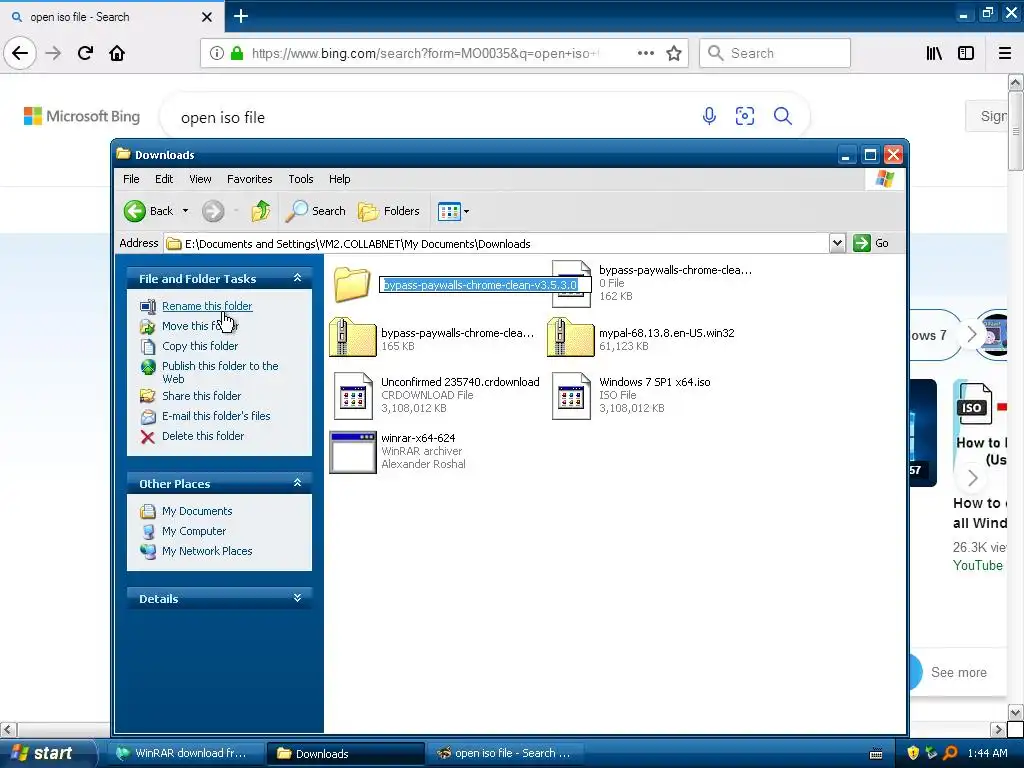Open the browser hamburger menu
The height and width of the screenshot is (768, 1024).
click(x=1005, y=53)
